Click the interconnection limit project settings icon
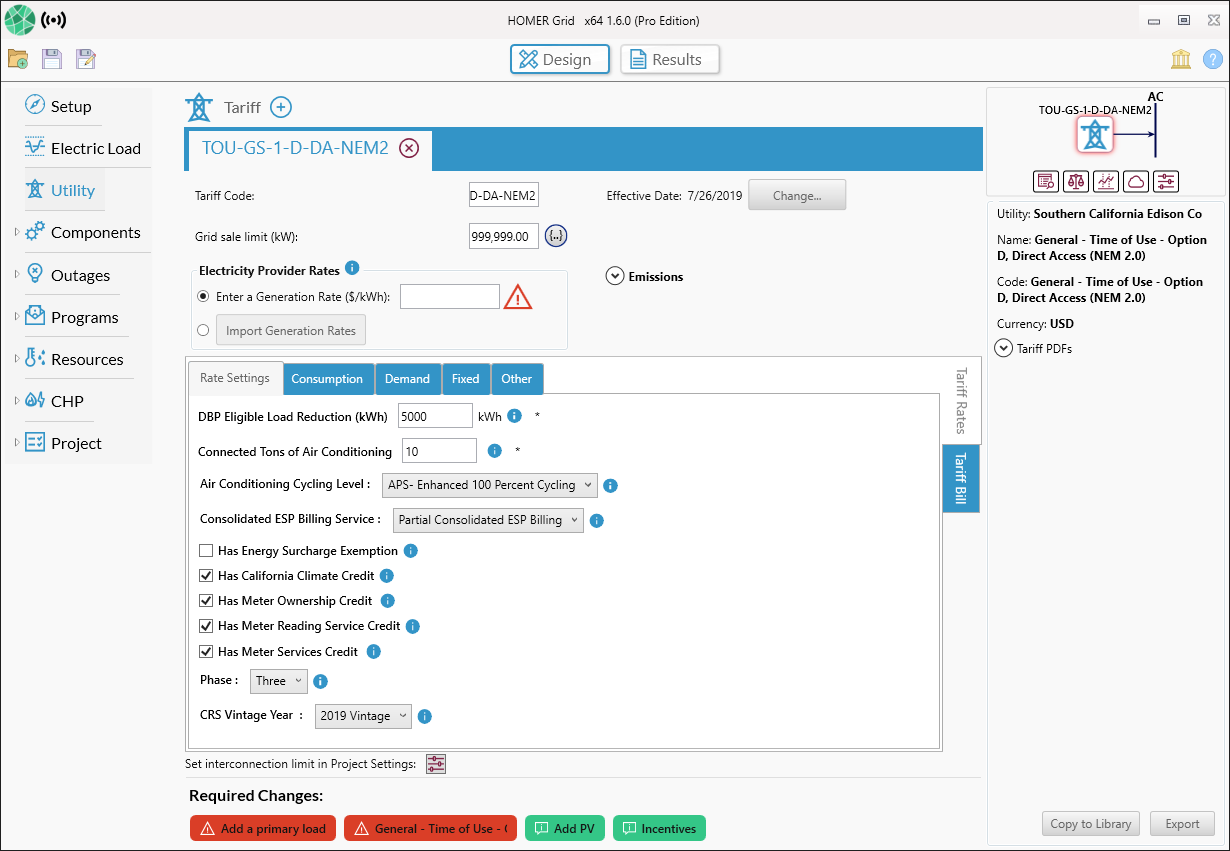The image size is (1230, 851). [436, 764]
